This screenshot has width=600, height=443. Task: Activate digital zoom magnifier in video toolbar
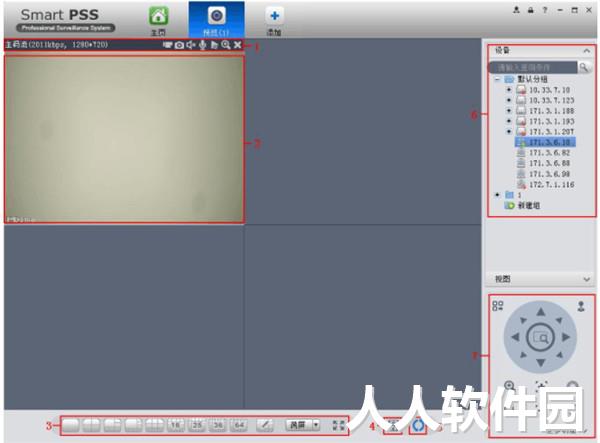(x=226, y=45)
